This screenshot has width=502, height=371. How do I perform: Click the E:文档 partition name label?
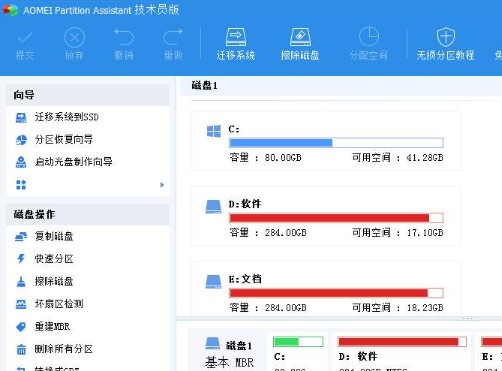pyautogui.click(x=245, y=279)
